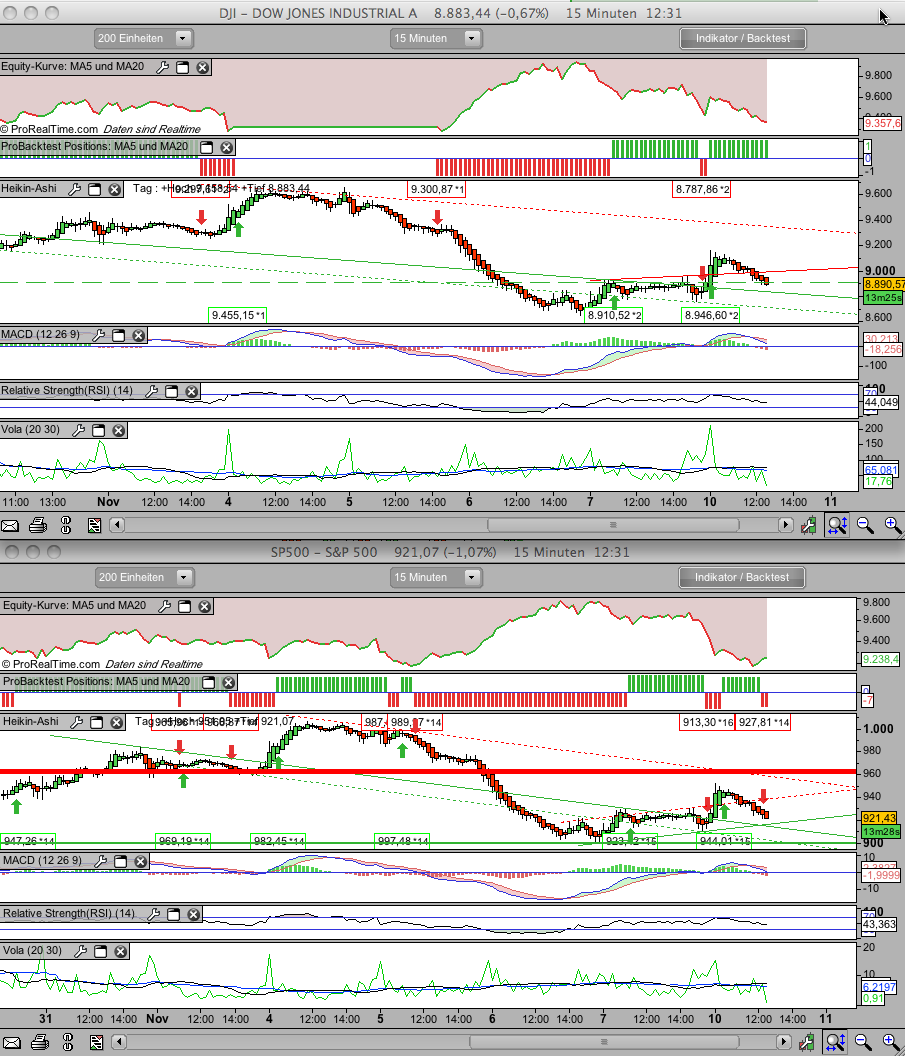Click window icon of DJI Vola panel
This screenshot has height=1056, width=905.
(98, 430)
